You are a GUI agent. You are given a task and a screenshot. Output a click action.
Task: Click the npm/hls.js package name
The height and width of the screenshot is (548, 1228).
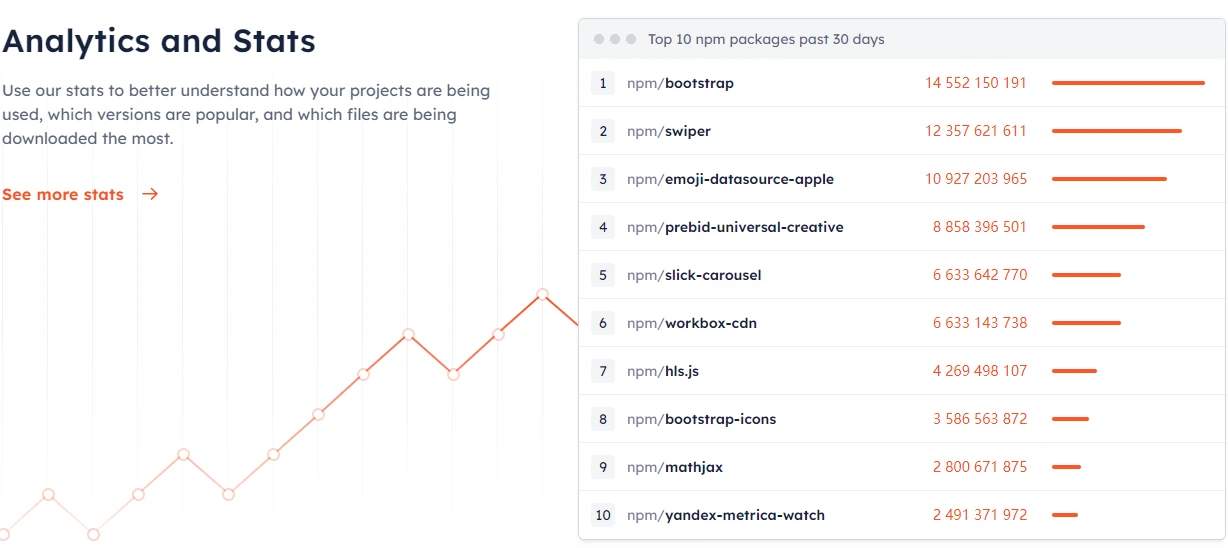pos(663,371)
